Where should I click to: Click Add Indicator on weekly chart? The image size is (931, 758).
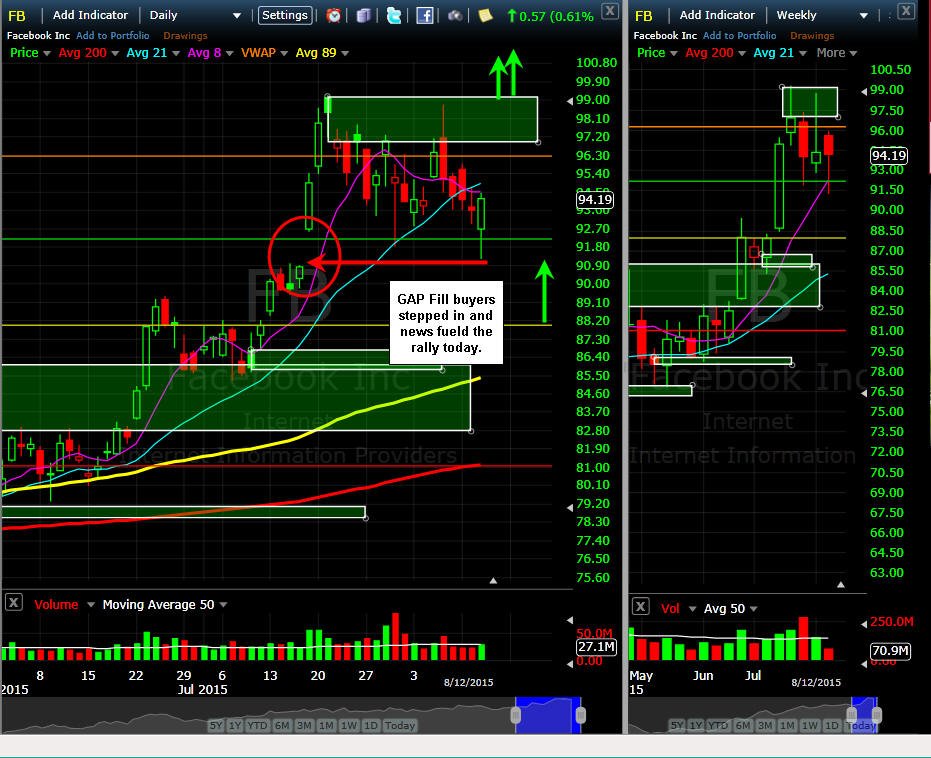point(717,15)
